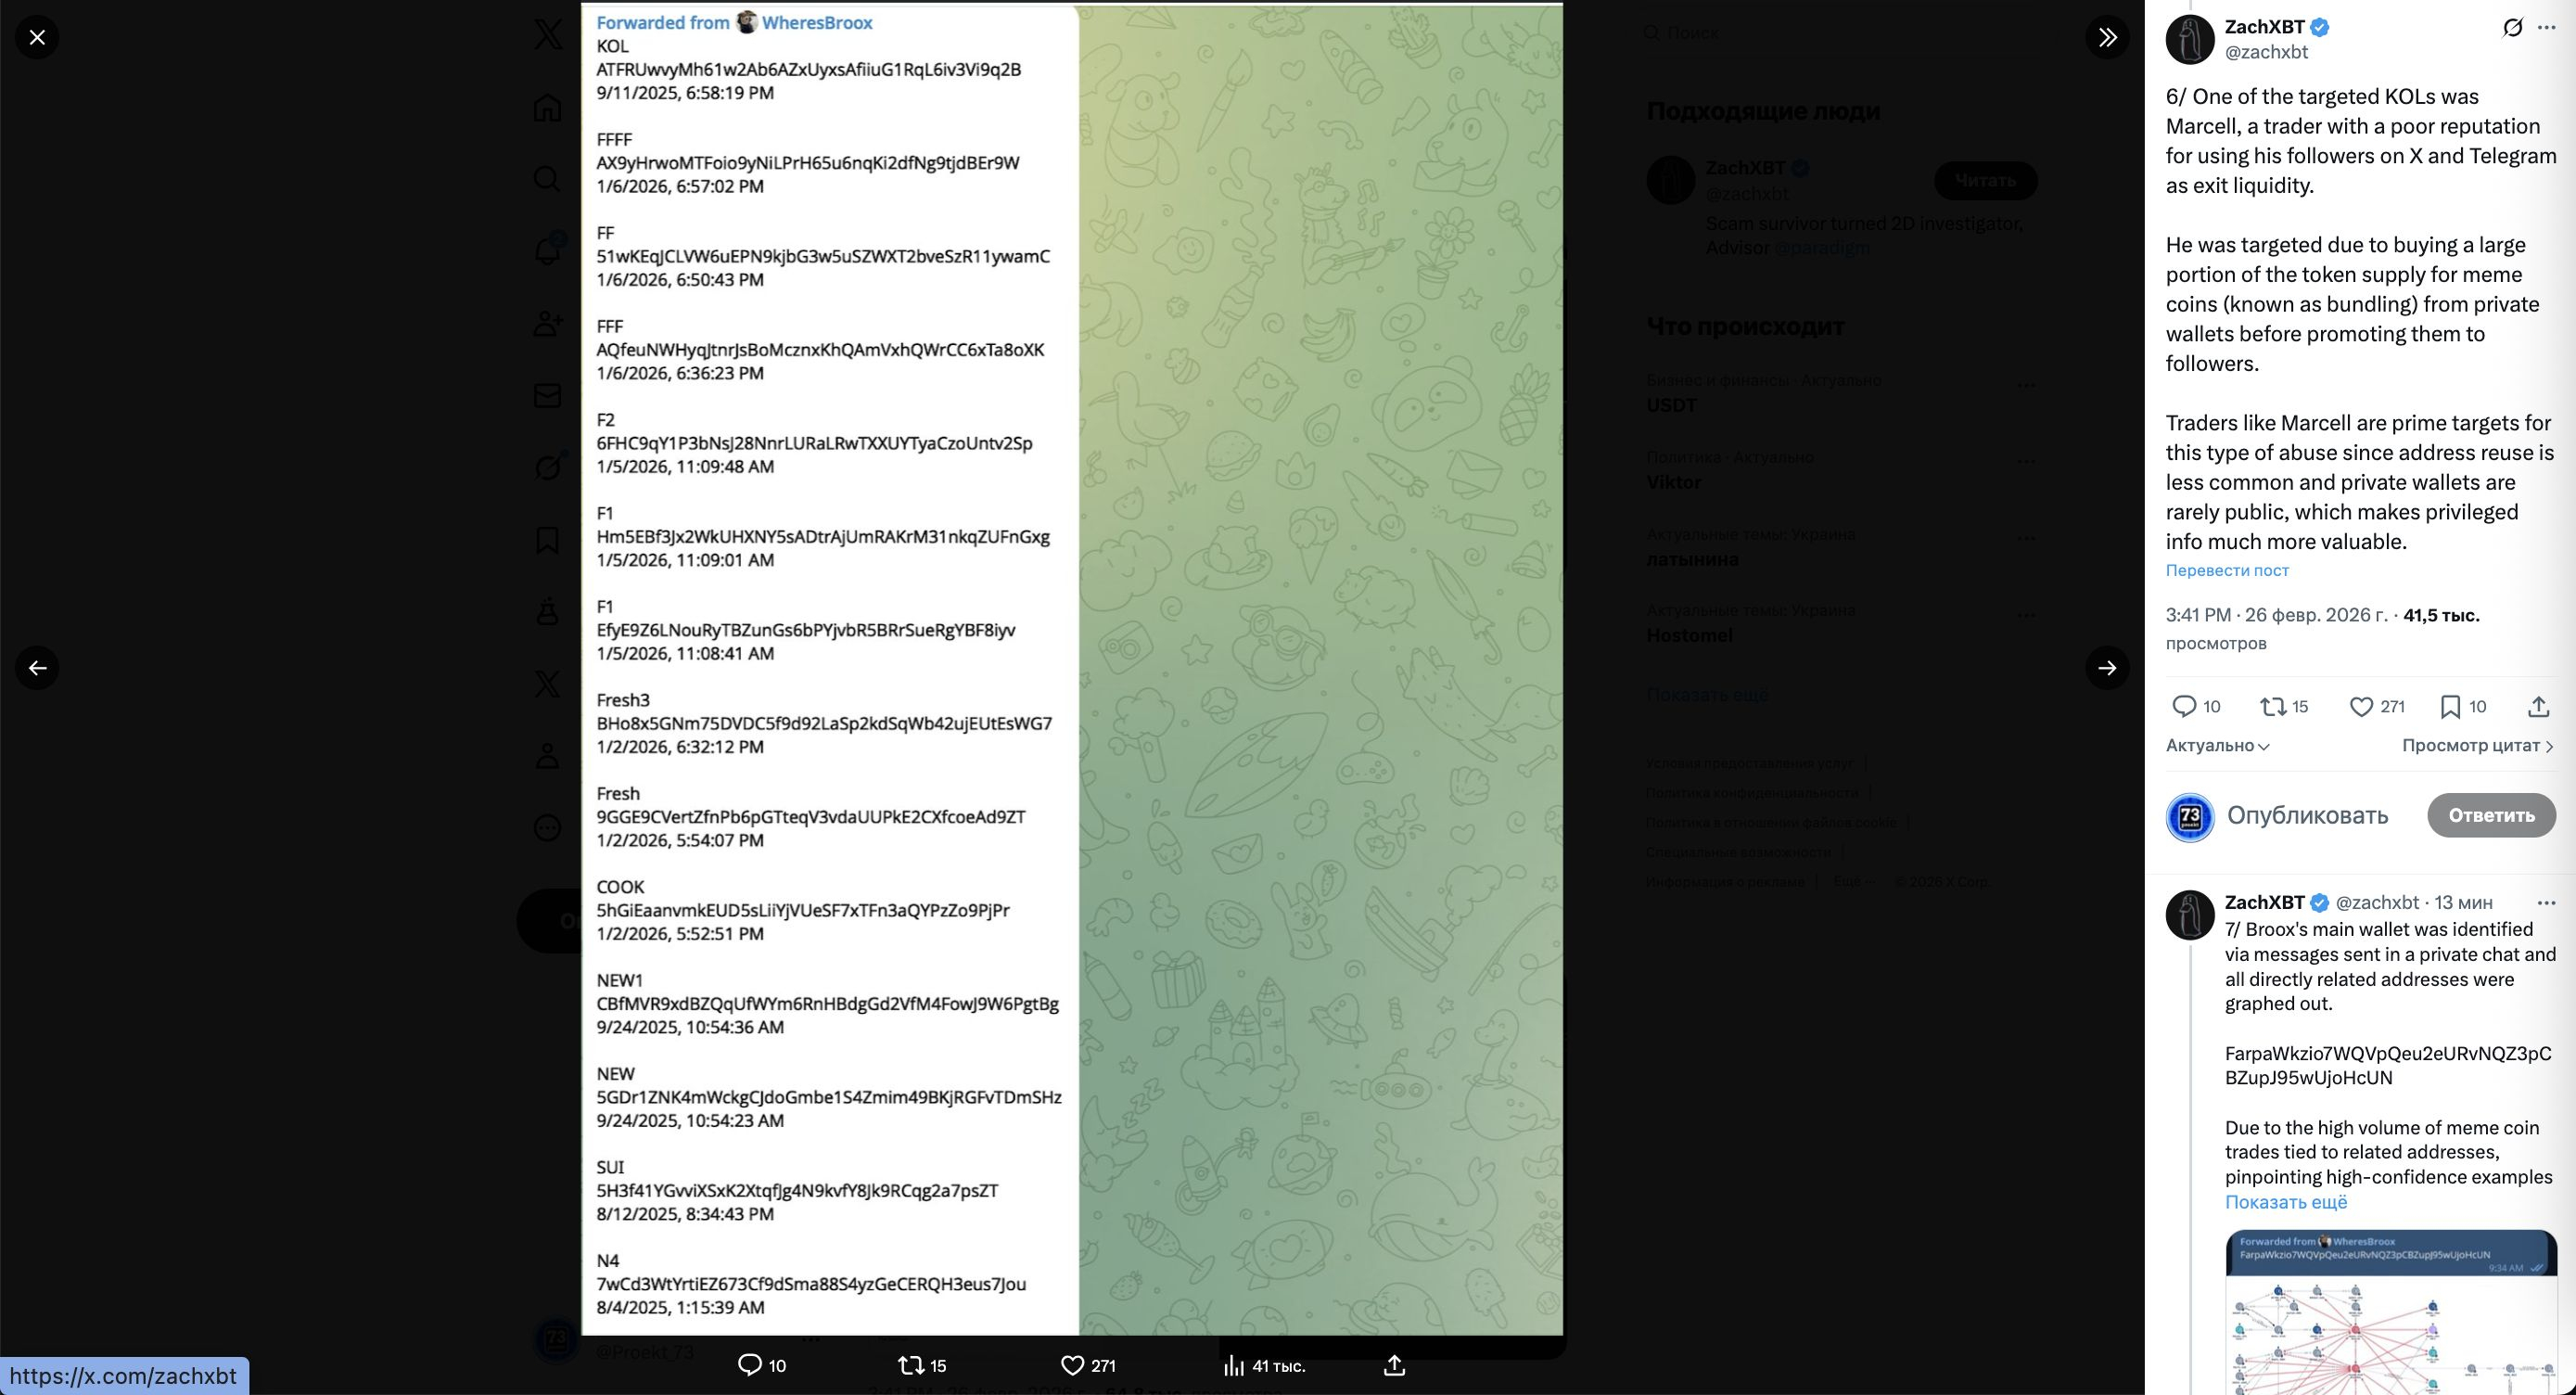Click Показать ещё in post 7

[2285, 1202]
